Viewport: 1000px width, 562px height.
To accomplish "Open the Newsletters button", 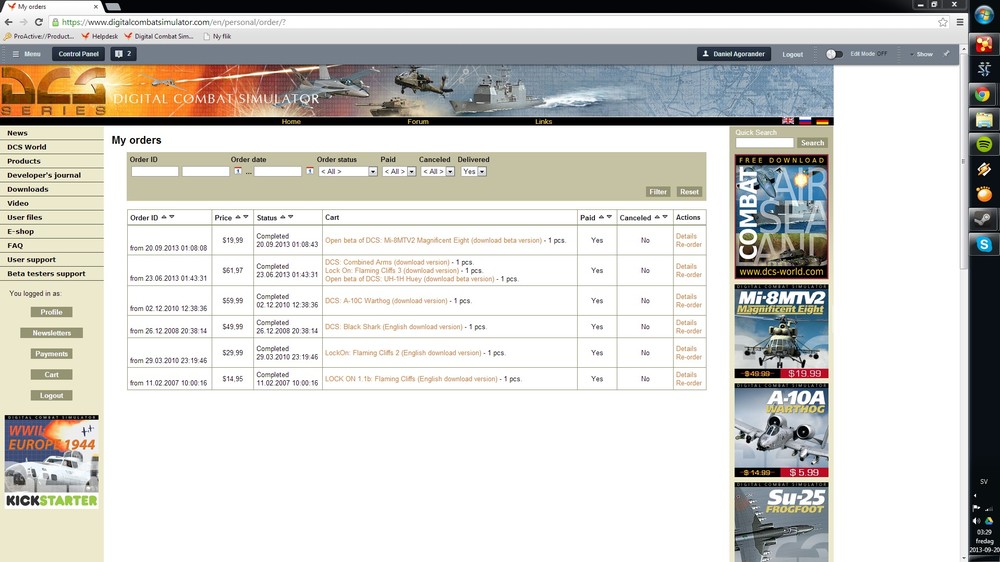I will pyautogui.click(x=52, y=333).
